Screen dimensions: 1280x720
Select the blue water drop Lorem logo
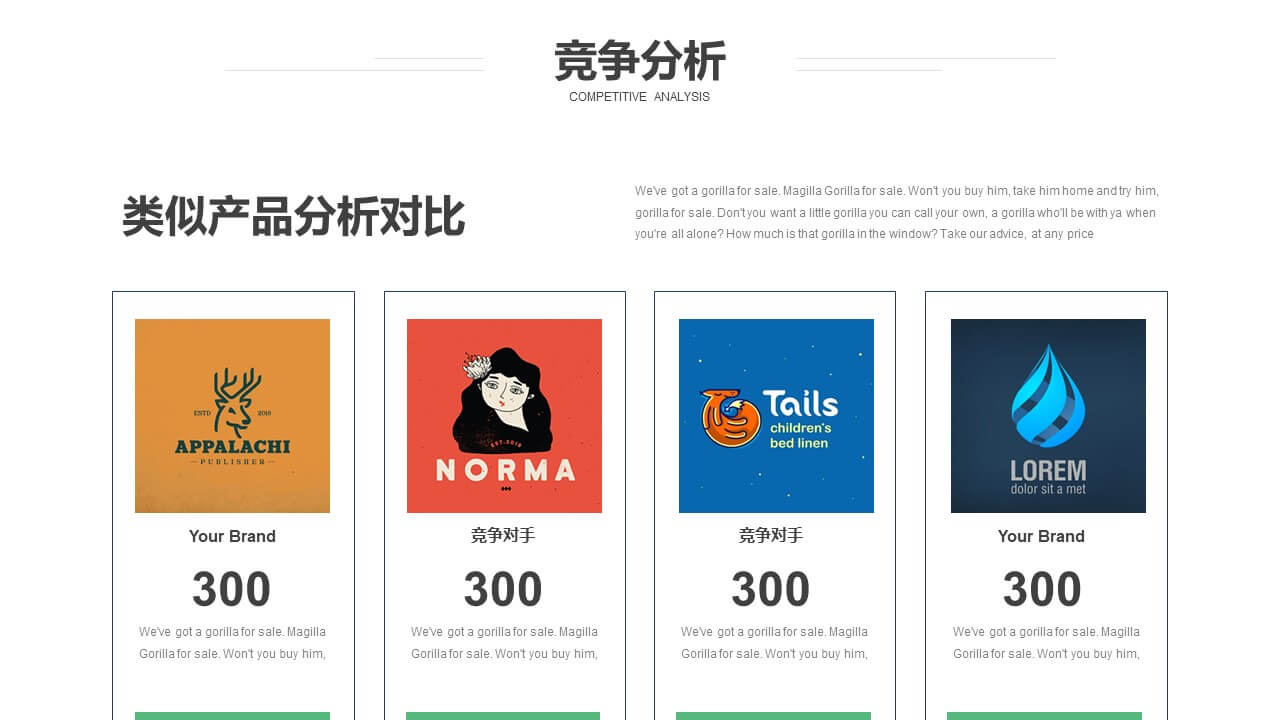(x=1048, y=416)
